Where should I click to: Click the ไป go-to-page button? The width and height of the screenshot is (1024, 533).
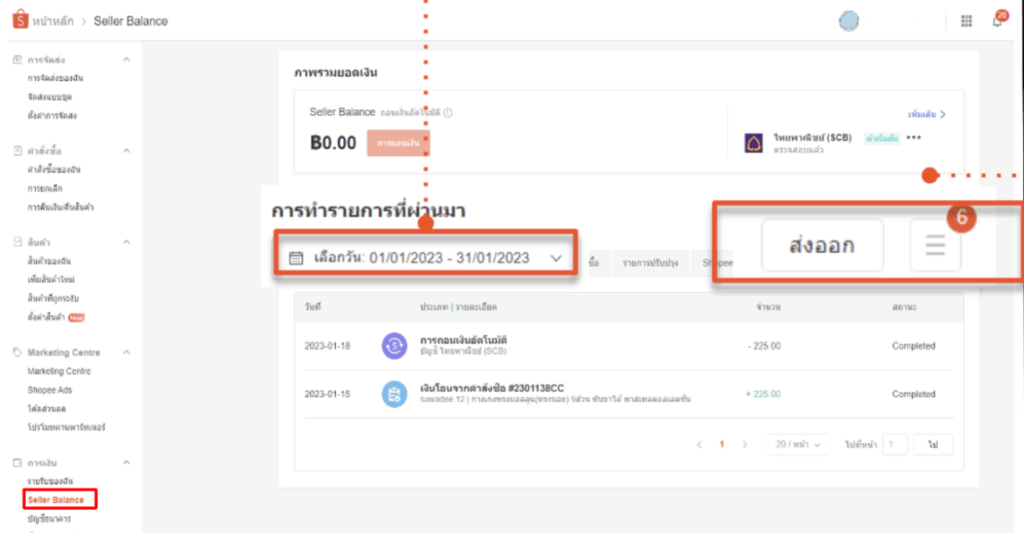tap(933, 444)
